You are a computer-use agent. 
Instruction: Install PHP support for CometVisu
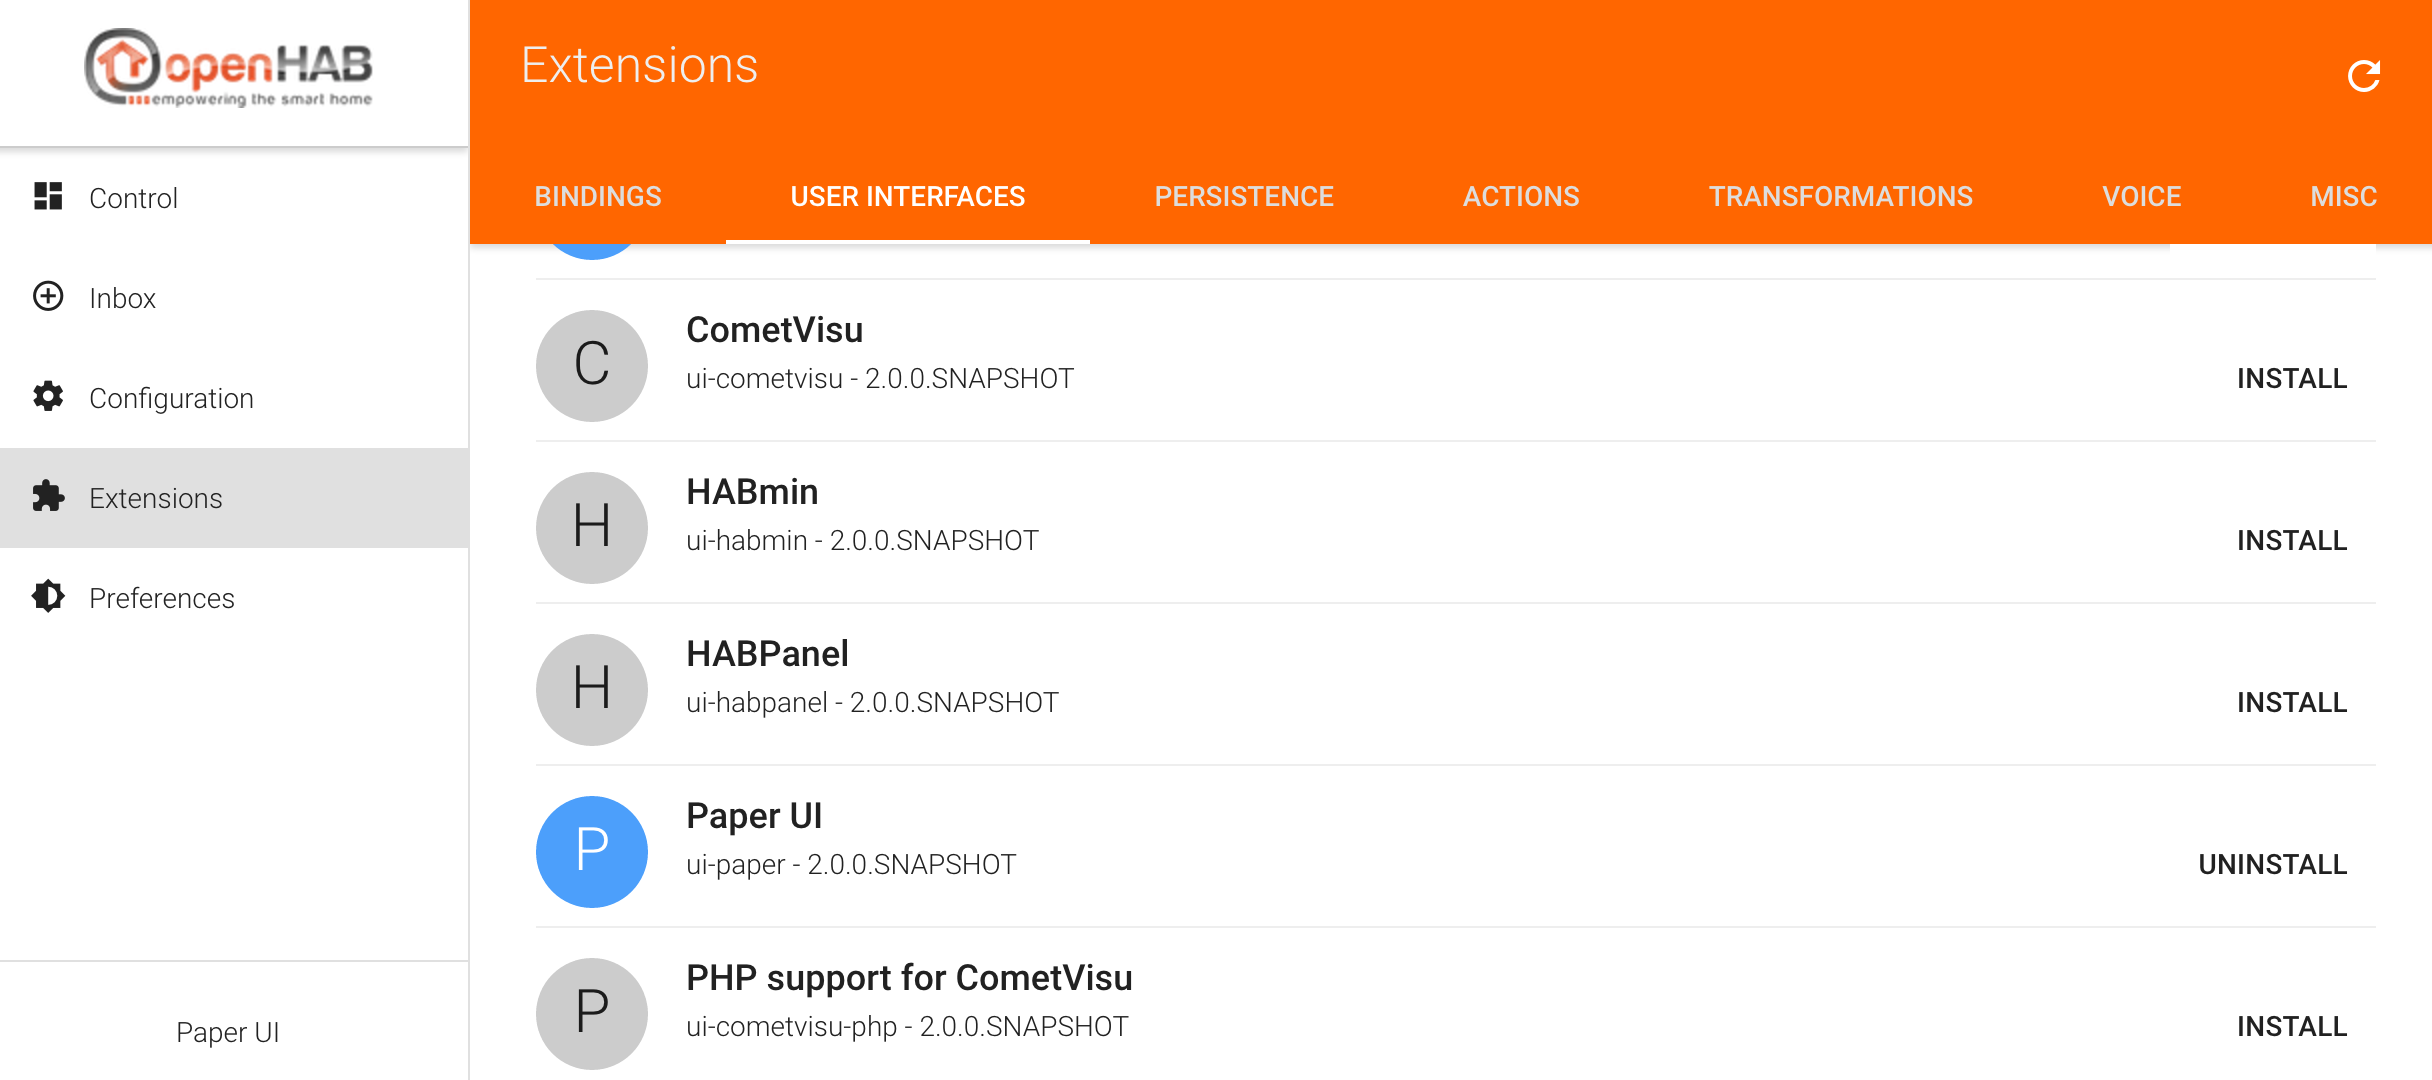click(x=2291, y=1027)
